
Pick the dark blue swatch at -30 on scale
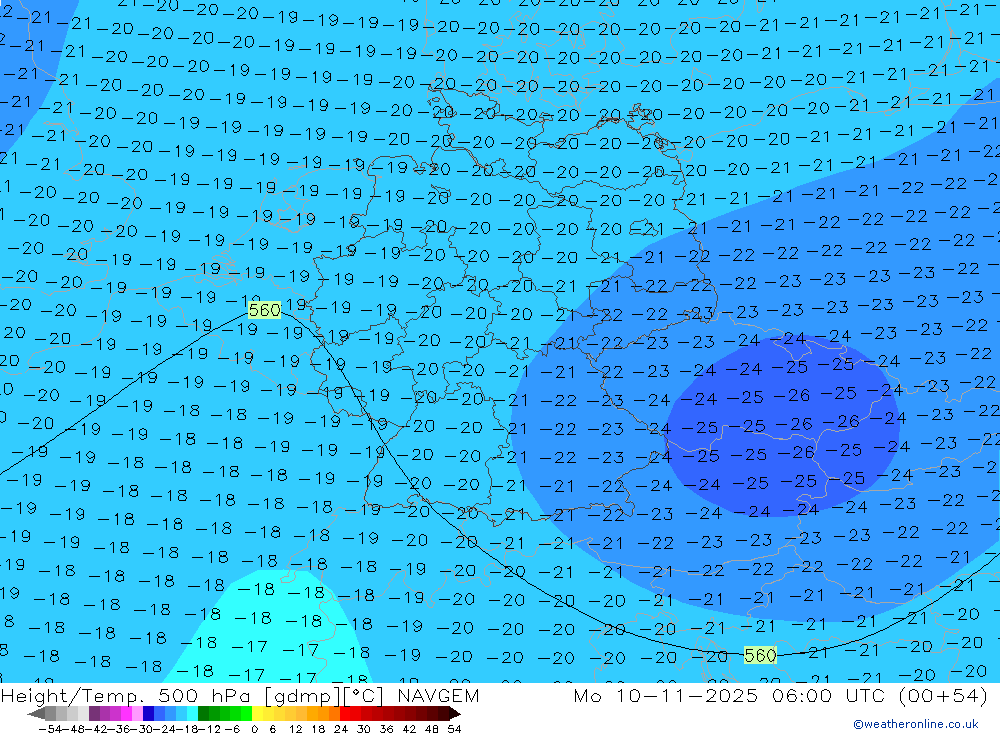[x=148, y=713]
